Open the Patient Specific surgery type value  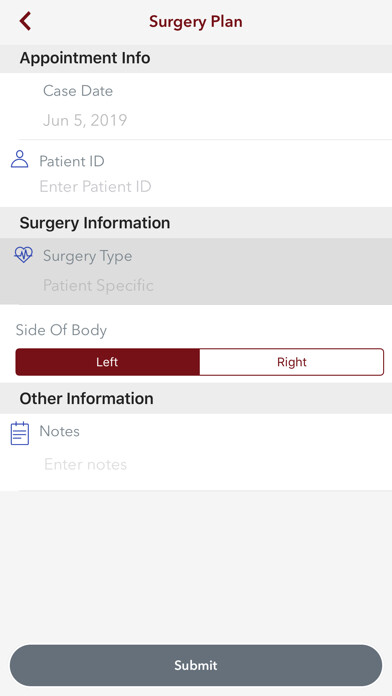coord(98,285)
